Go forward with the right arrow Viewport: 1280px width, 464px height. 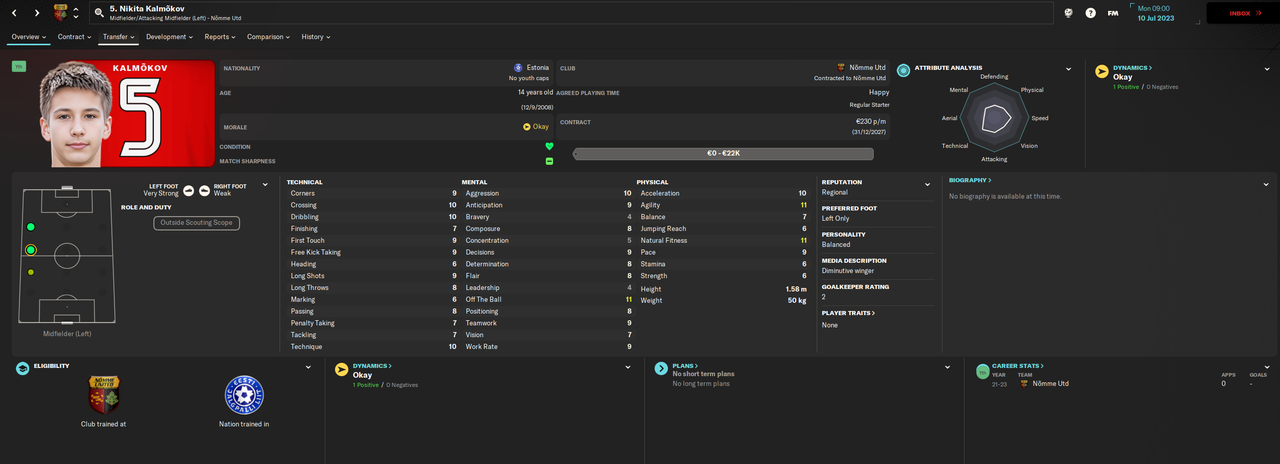(37, 13)
